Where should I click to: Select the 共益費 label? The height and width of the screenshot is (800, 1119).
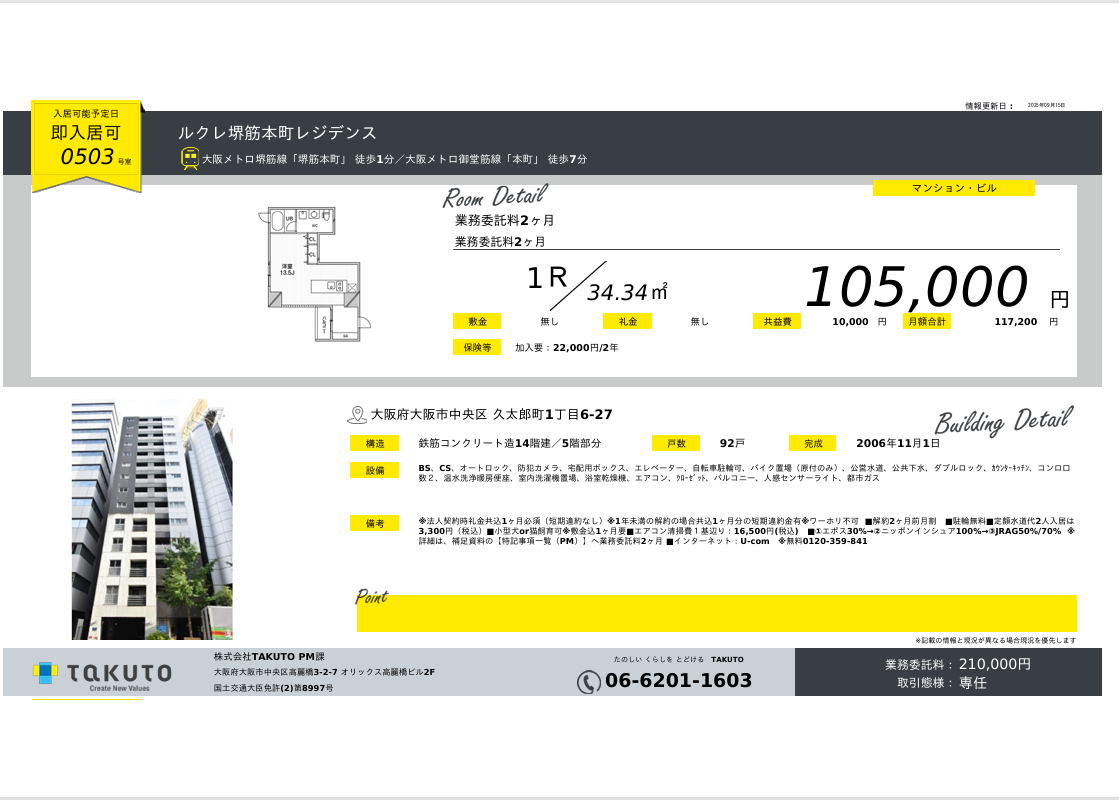(777, 321)
